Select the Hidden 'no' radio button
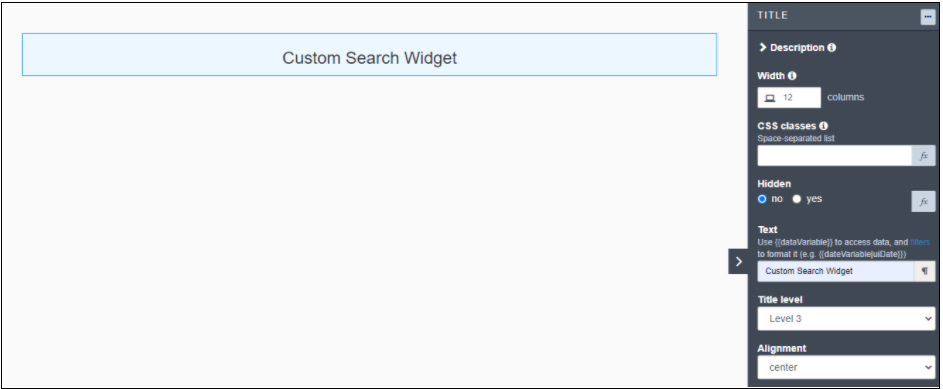The image size is (943, 389). pos(763,199)
